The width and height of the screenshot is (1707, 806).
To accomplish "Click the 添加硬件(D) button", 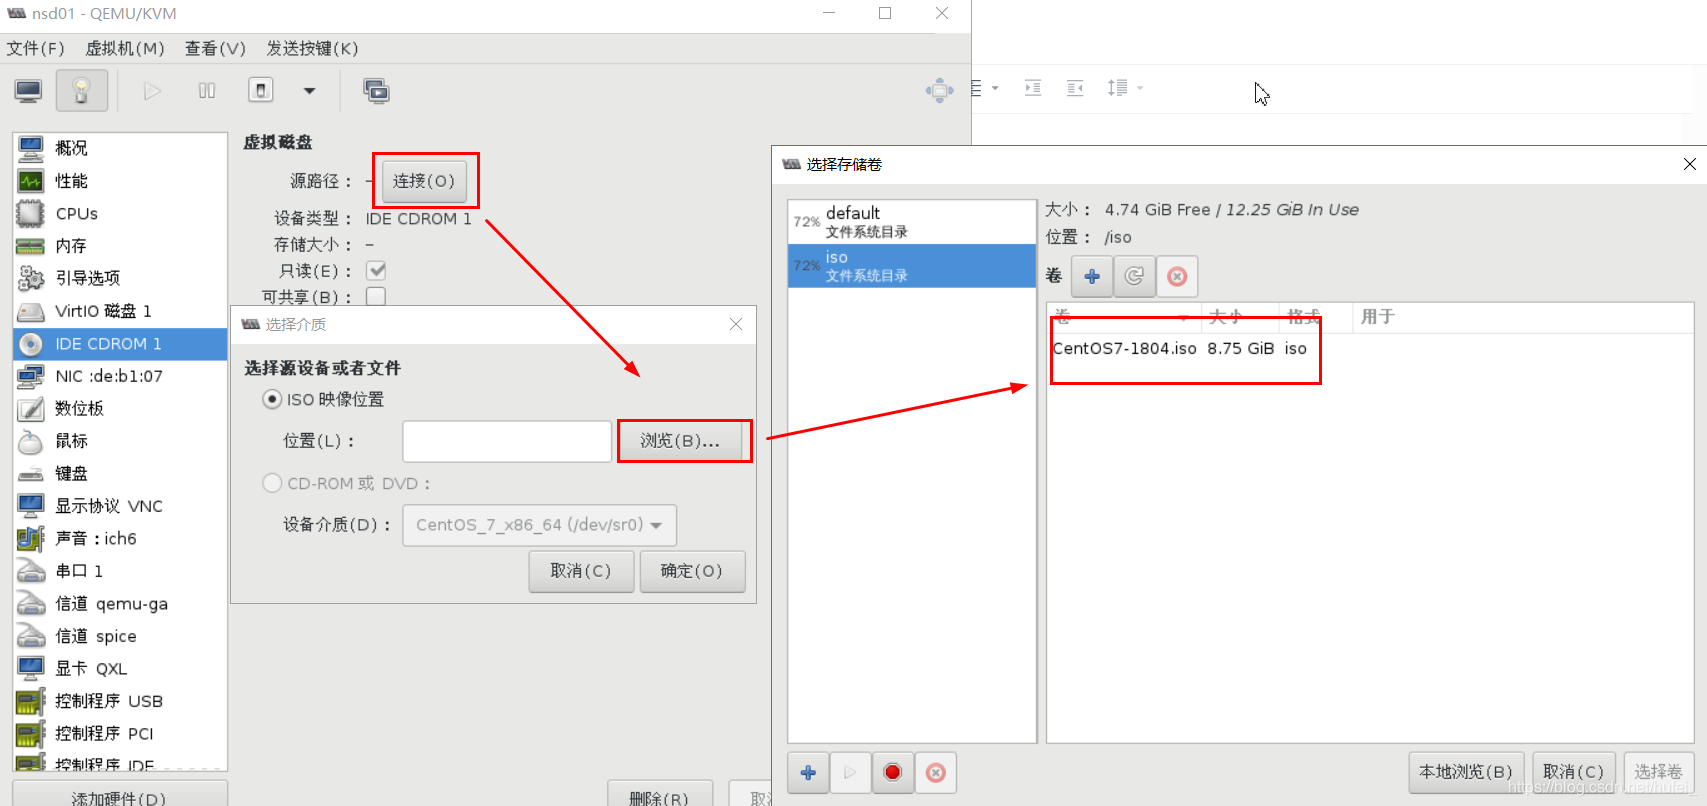I will (x=120, y=795).
